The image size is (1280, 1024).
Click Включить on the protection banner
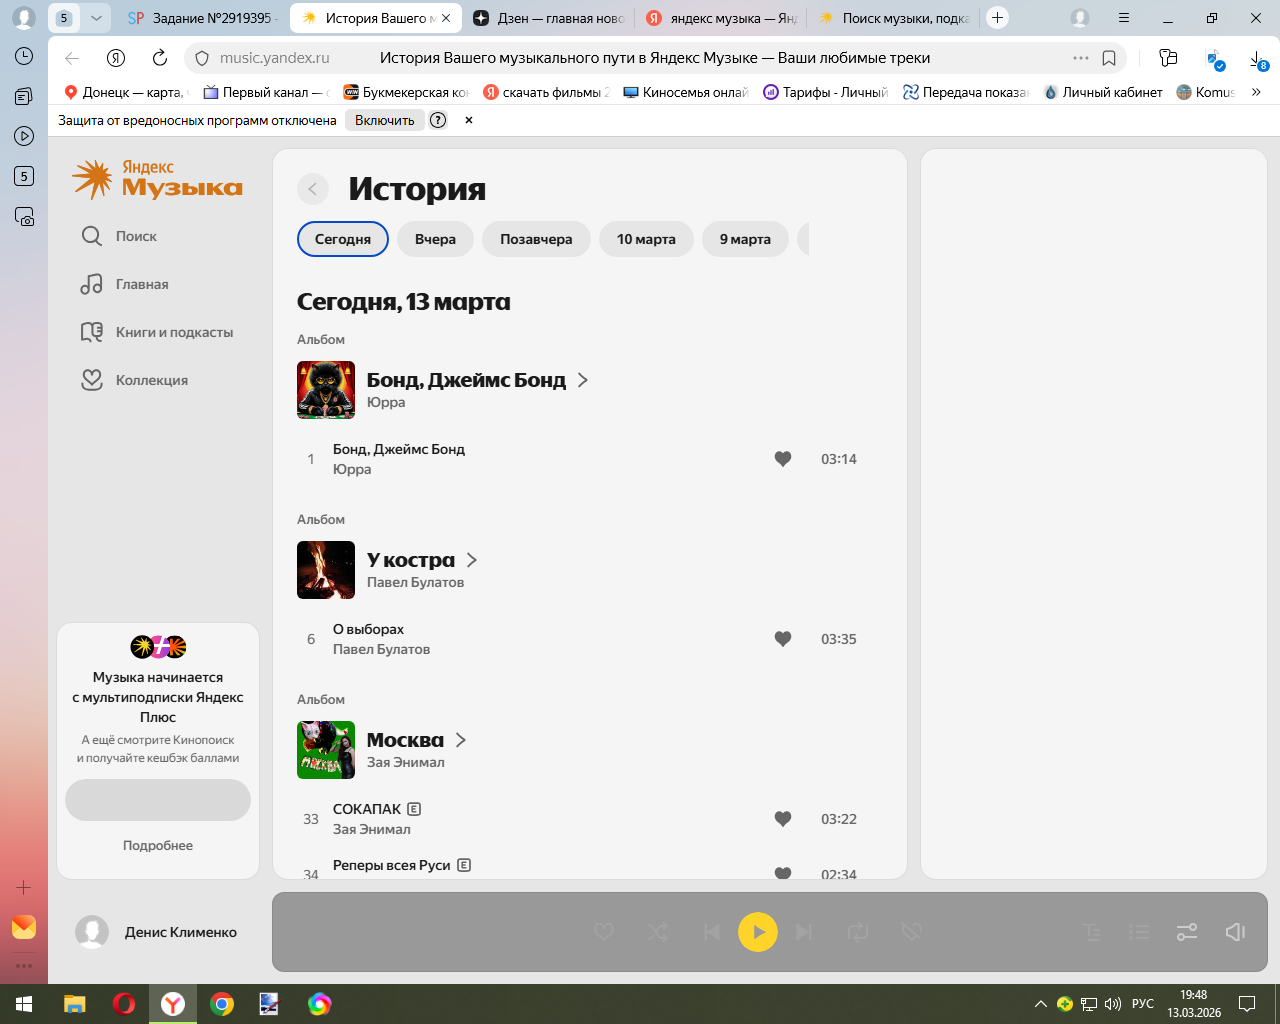point(385,120)
